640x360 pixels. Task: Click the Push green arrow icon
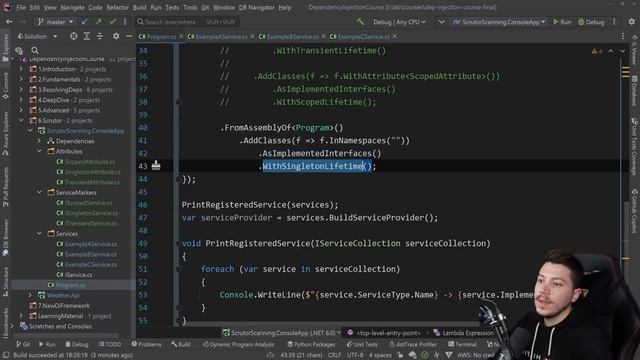98,21
